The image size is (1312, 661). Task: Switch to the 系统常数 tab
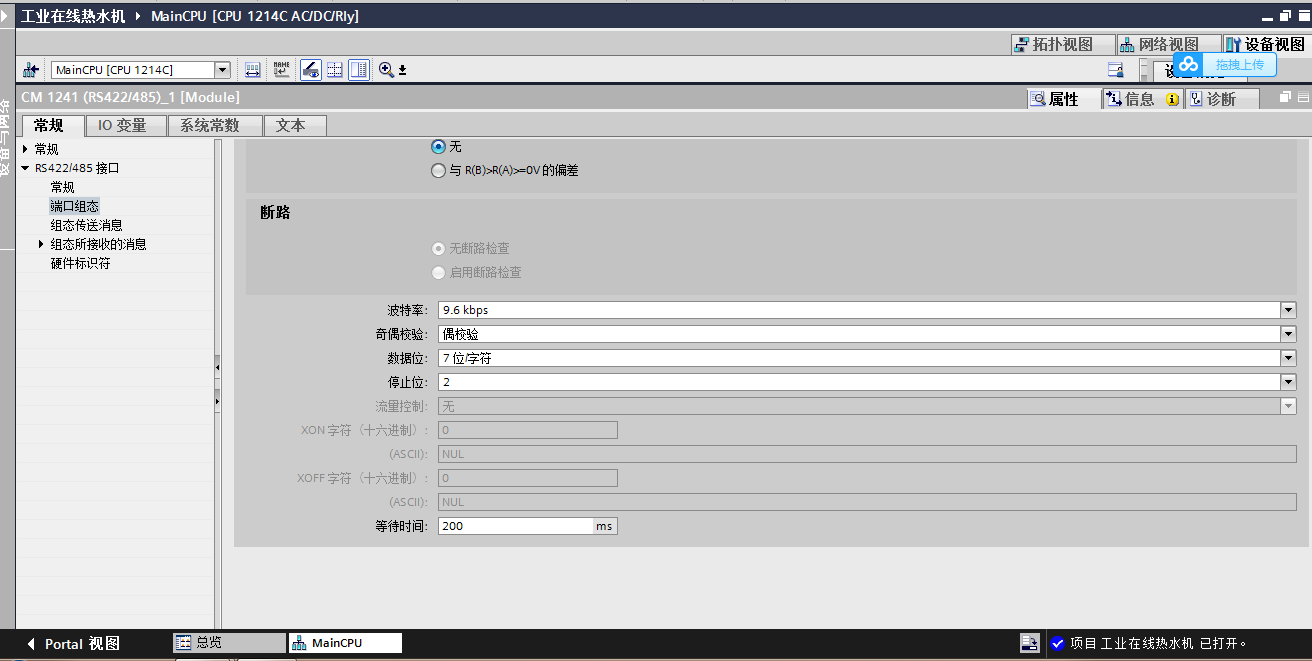click(x=209, y=126)
